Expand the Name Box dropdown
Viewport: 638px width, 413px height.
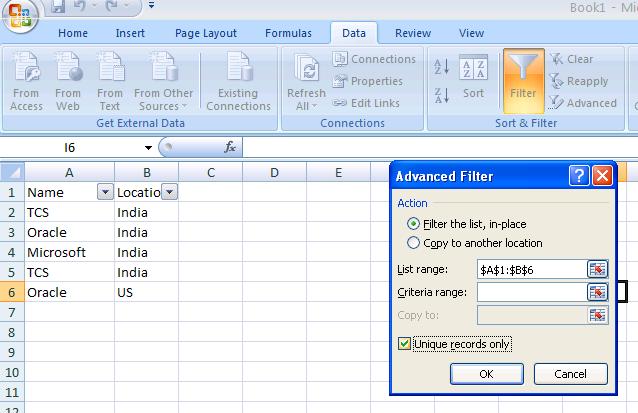point(149,148)
